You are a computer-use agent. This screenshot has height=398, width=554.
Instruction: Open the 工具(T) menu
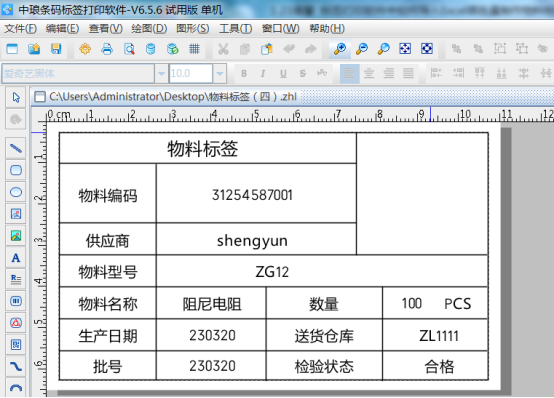click(236, 29)
